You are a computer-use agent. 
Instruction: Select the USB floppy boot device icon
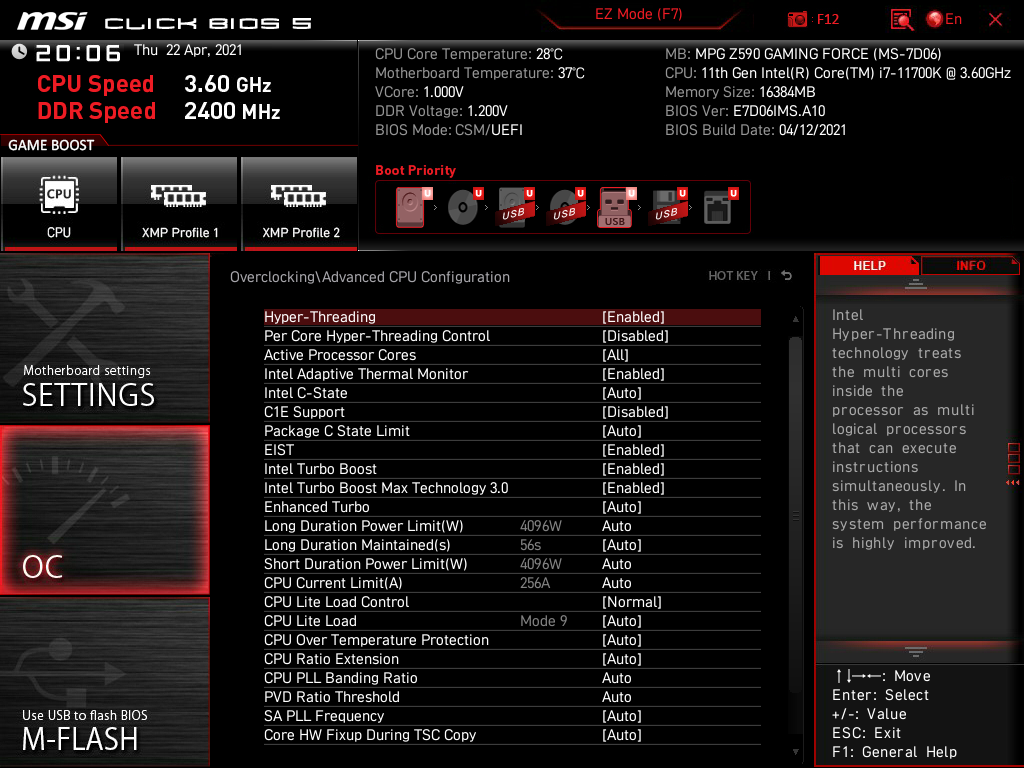(669, 207)
